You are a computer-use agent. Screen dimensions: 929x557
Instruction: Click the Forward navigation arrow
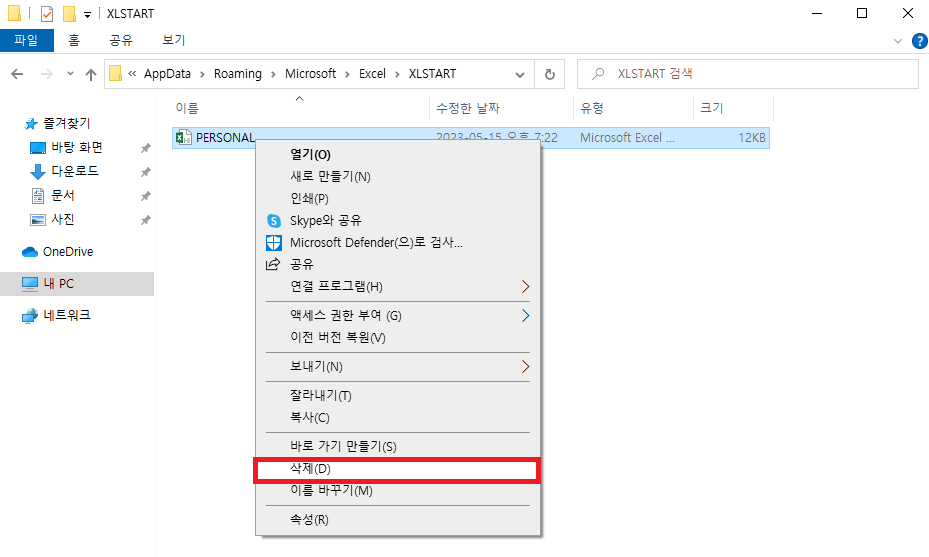[46, 74]
